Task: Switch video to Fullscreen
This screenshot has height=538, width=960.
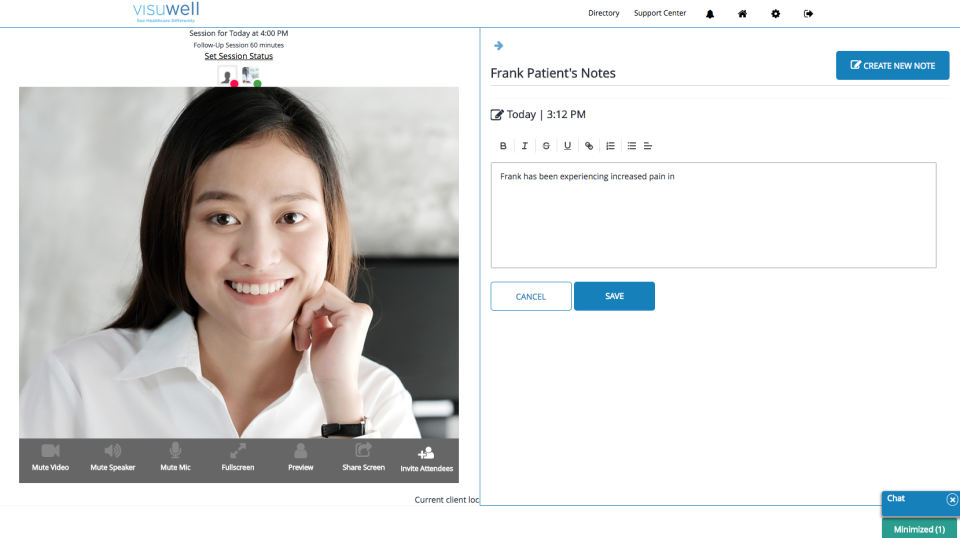Action: pos(238,458)
